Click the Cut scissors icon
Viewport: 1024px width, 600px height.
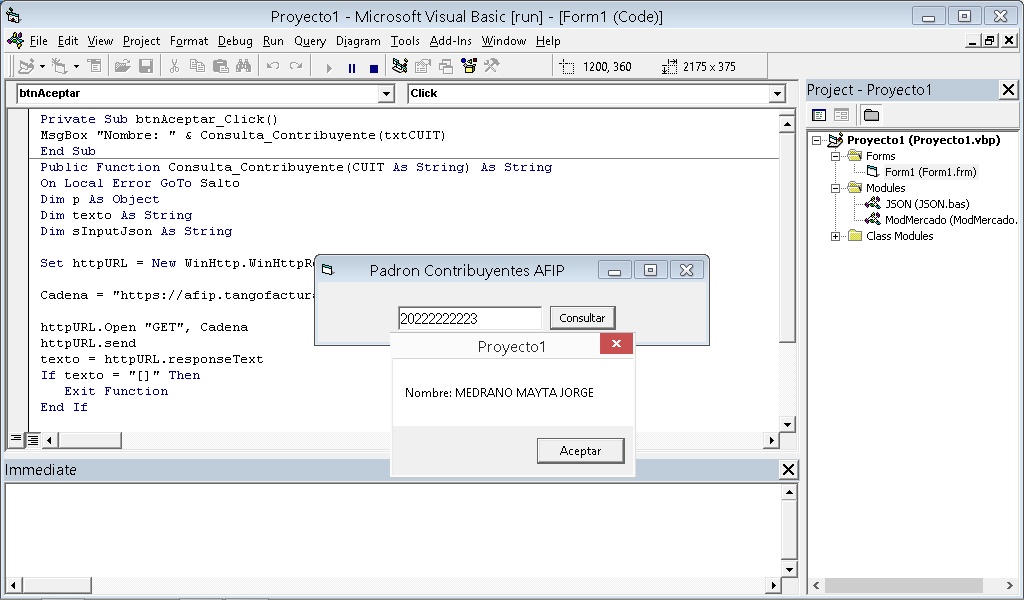[x=174, y=66]
